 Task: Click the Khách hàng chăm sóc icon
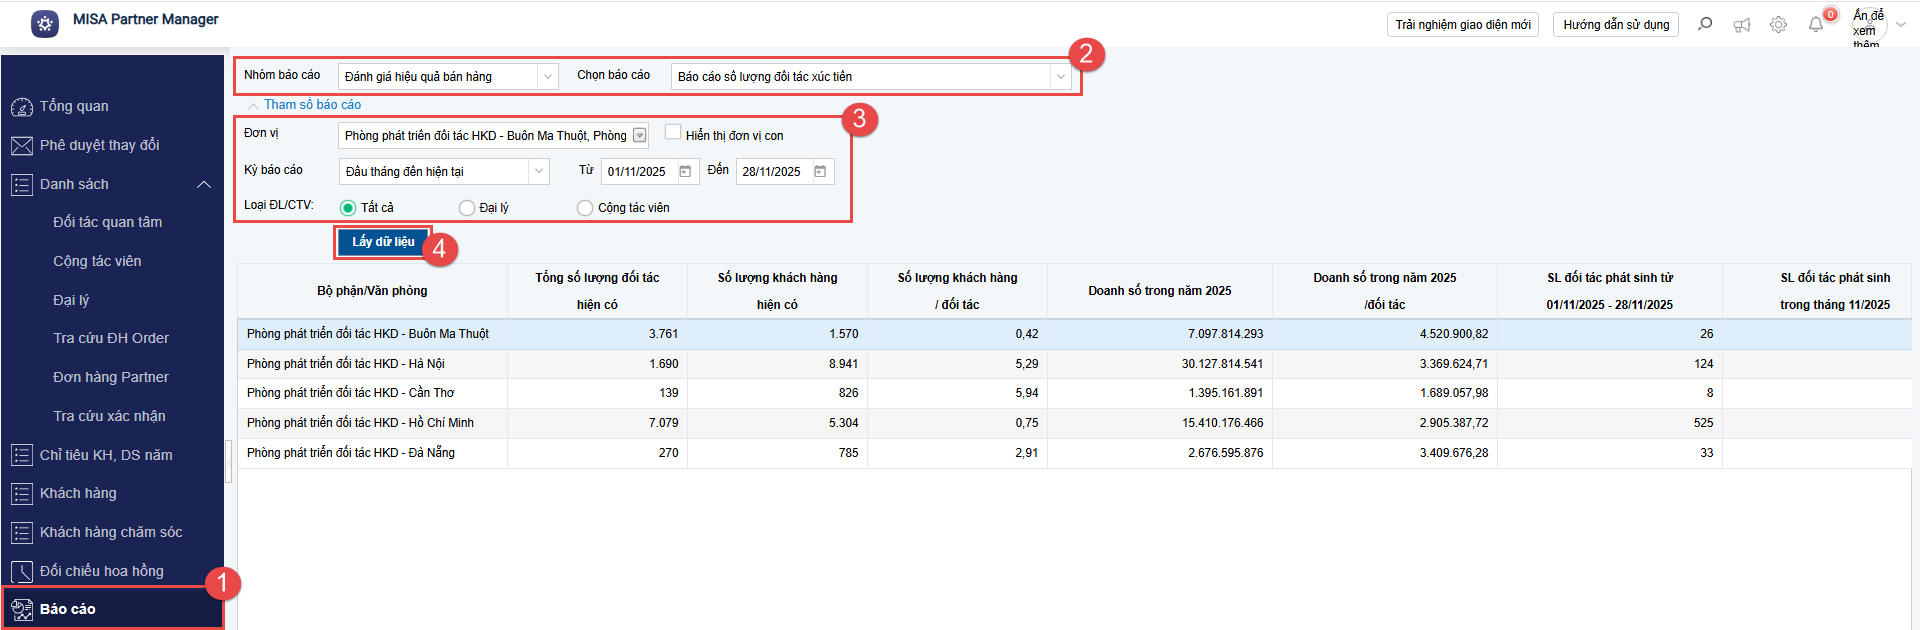point(22,533)
